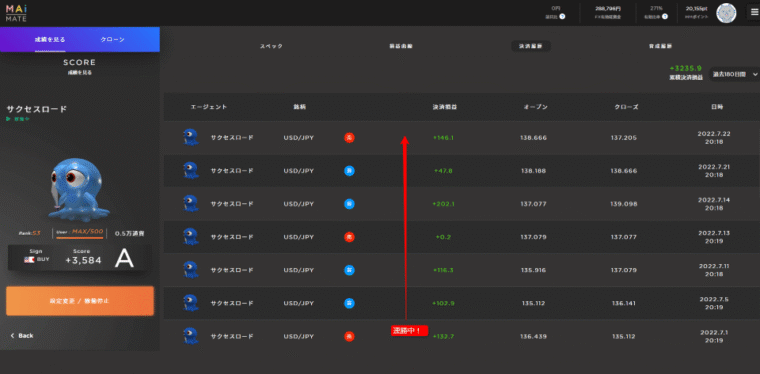Click the chevron arrow of period selector
760x374 pixels.
point(755,74)
